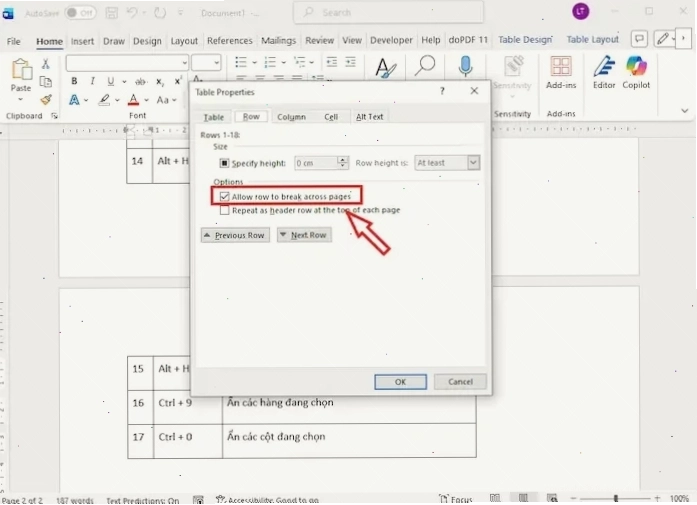
Task: Confirm dialog with OK button
Action: pyautogui.click(x=401, y=382)
